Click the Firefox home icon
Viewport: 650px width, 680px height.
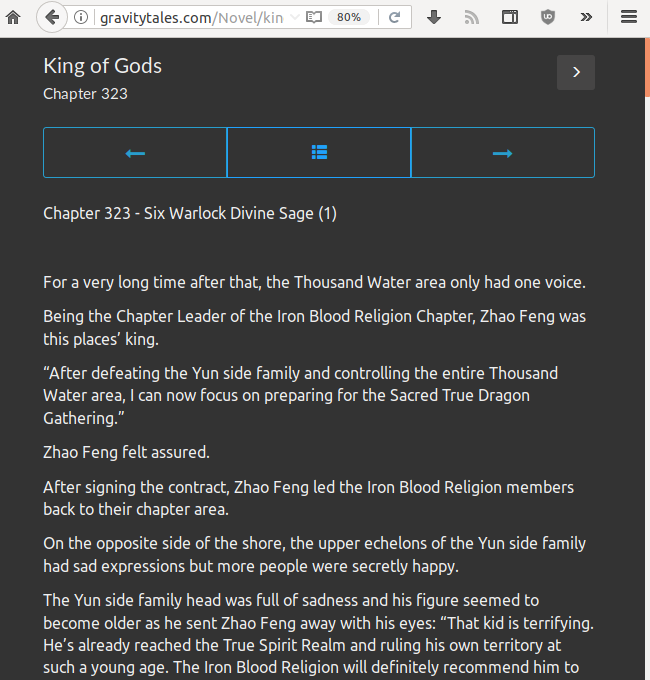(13, 17)
